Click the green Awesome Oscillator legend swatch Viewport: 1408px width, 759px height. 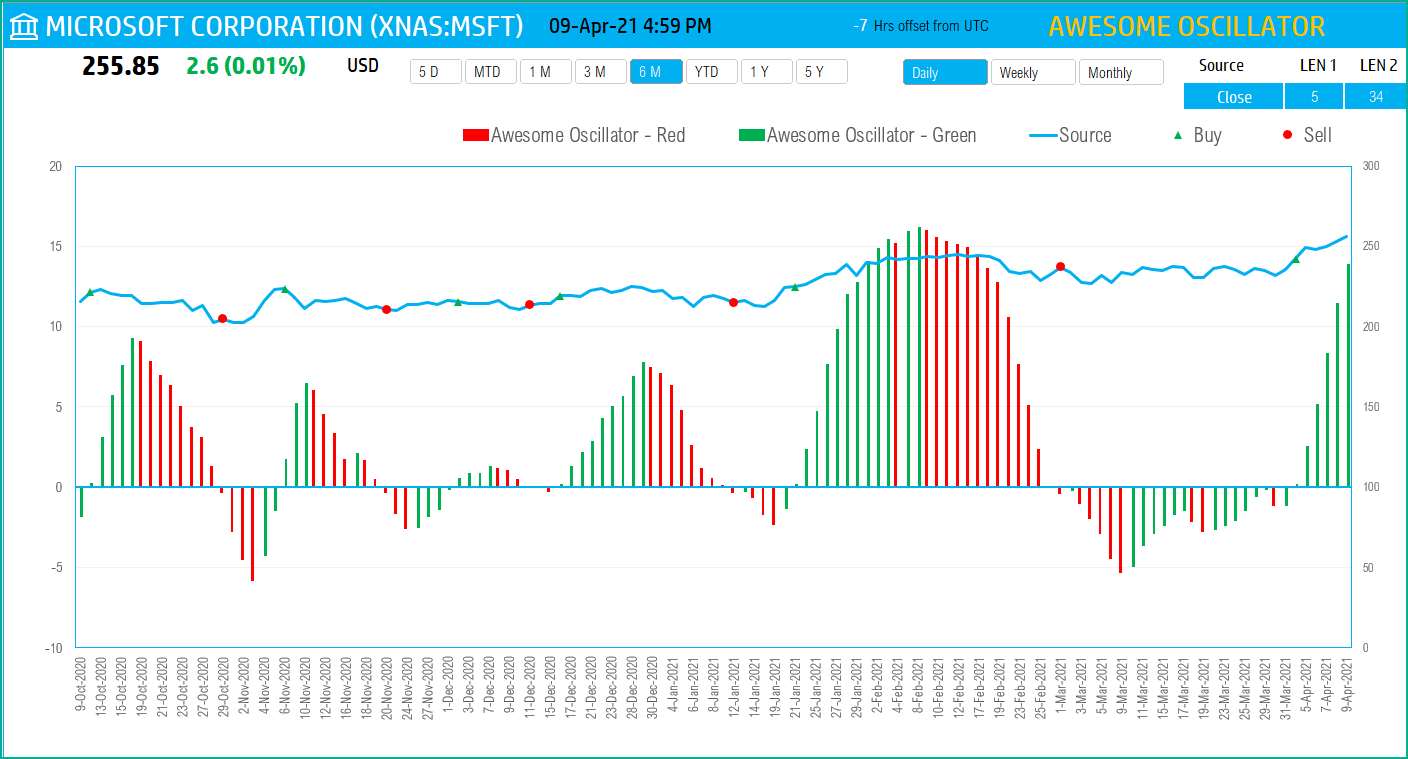[751, 135]
